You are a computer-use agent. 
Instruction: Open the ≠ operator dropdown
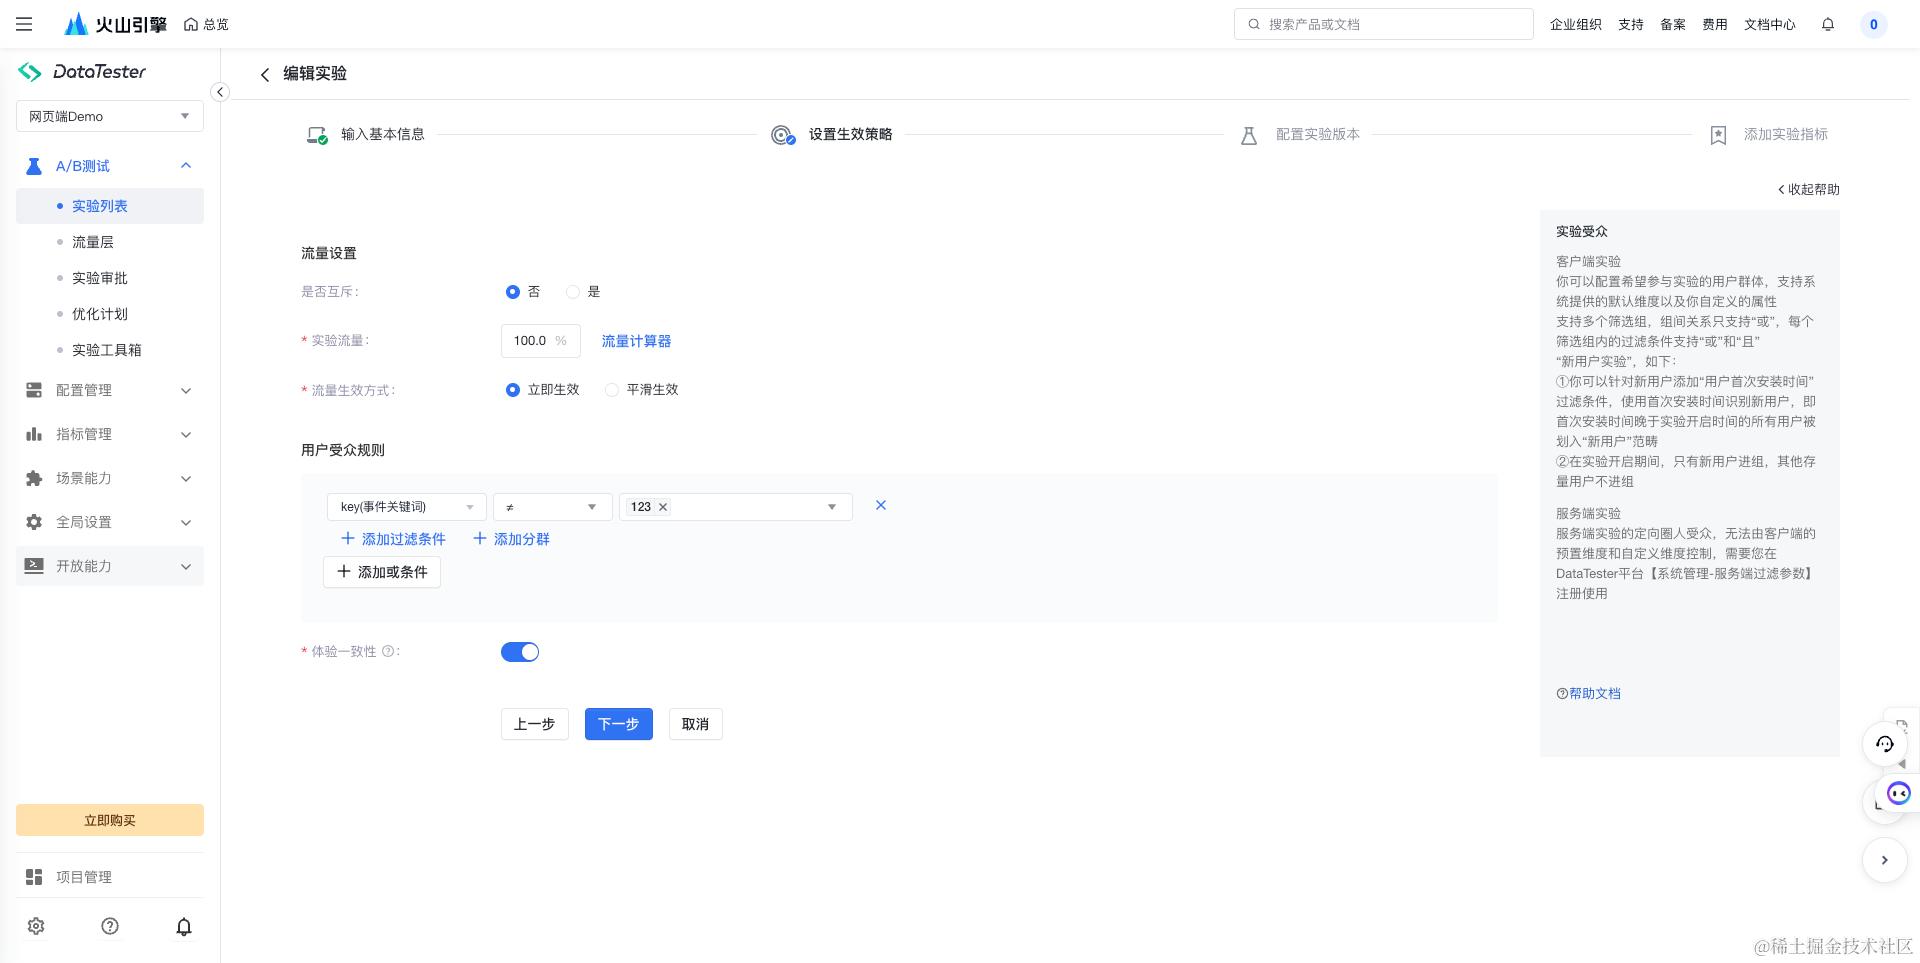click(x=552, y=507)
